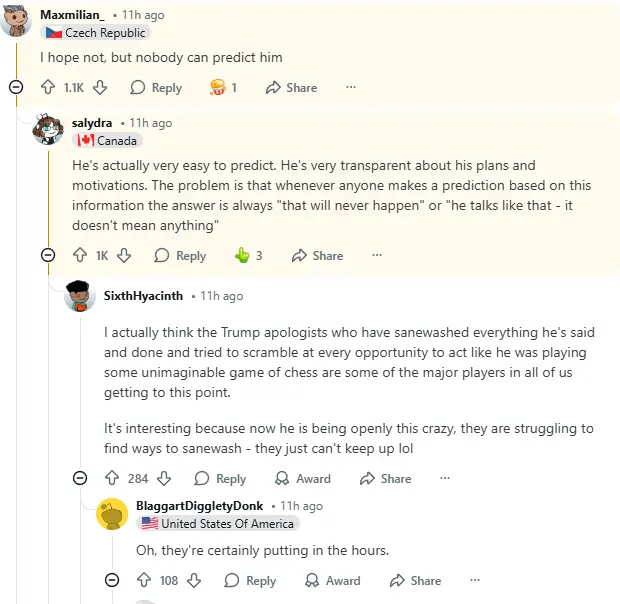Open SixthHyacinth's user profile link

pyautogui.click(x=143, y=296)
